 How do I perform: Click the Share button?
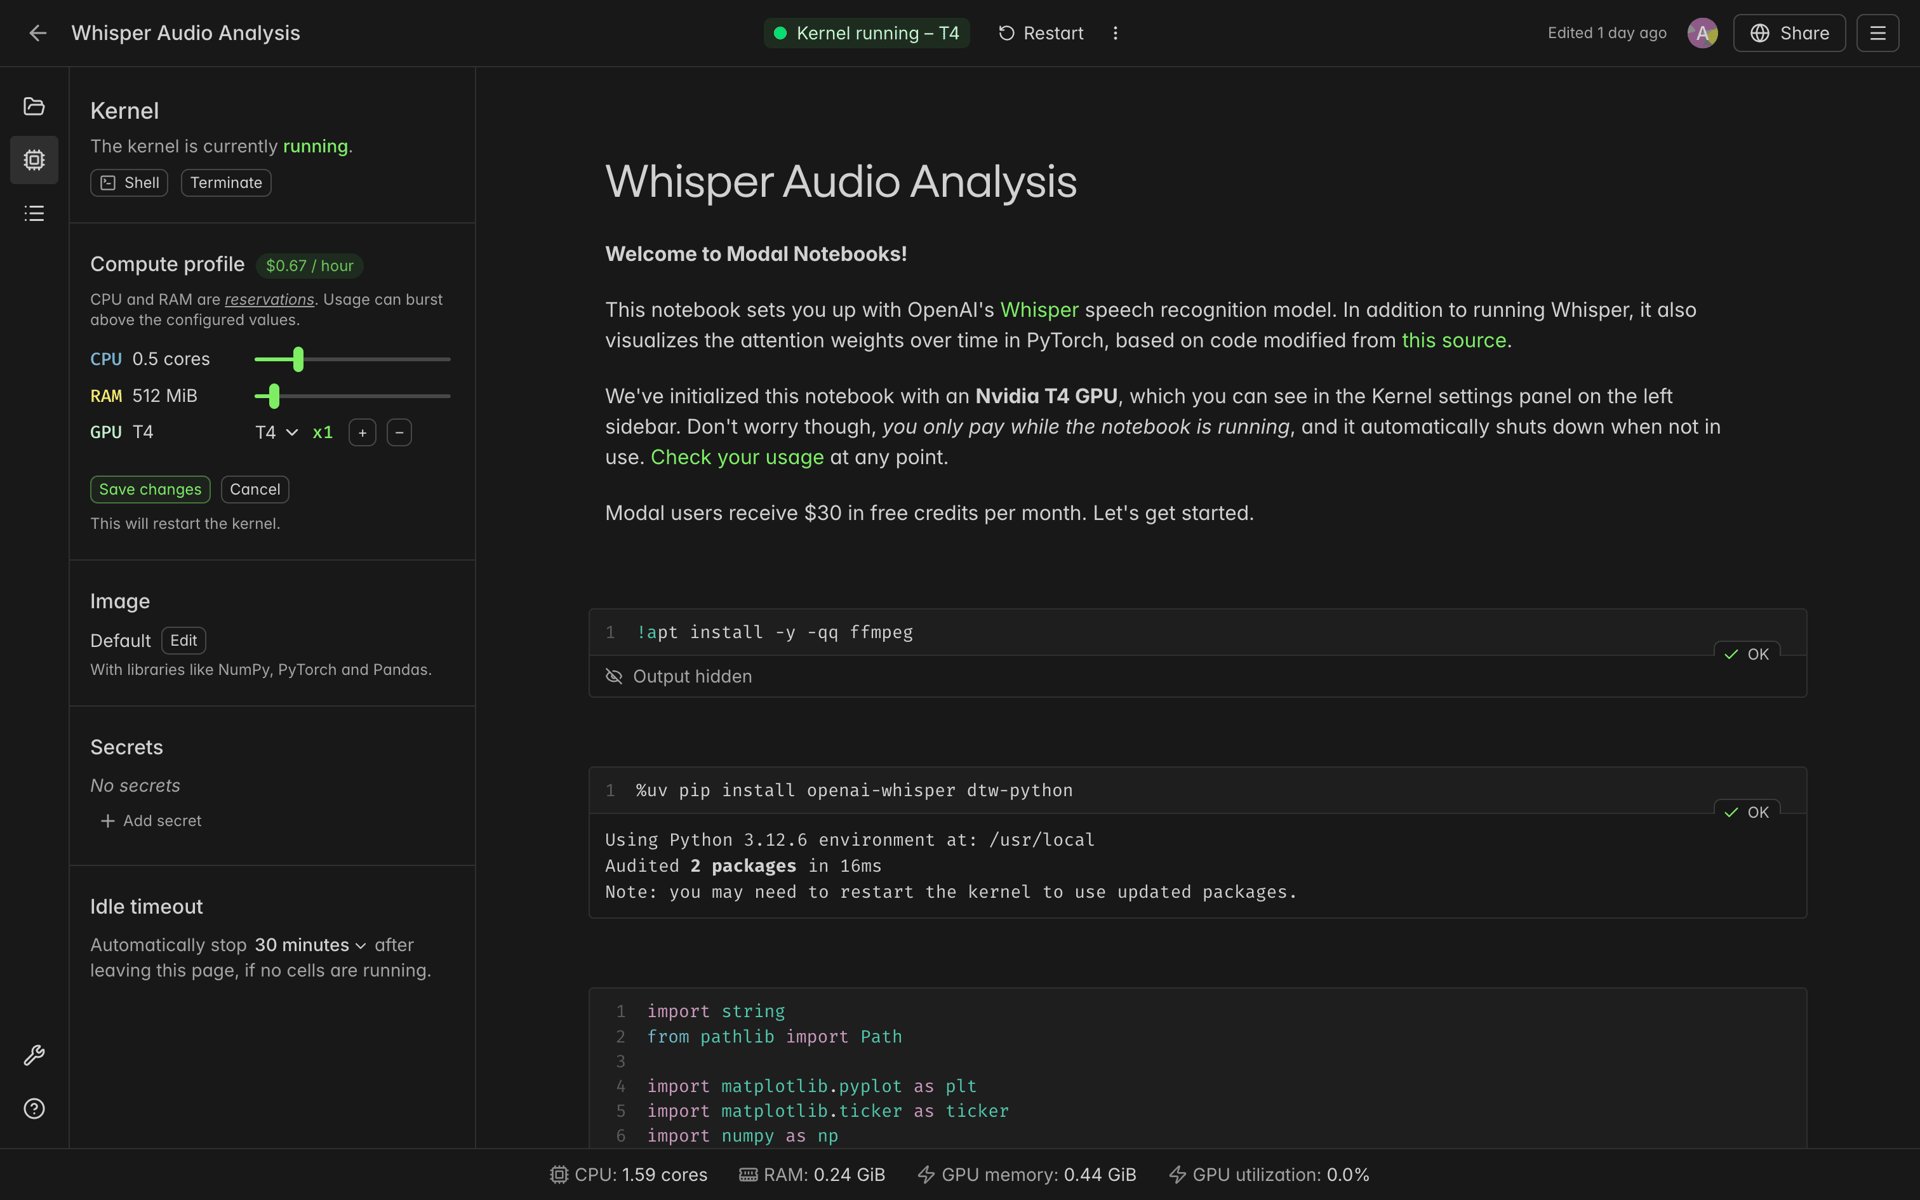[1789, 33]
